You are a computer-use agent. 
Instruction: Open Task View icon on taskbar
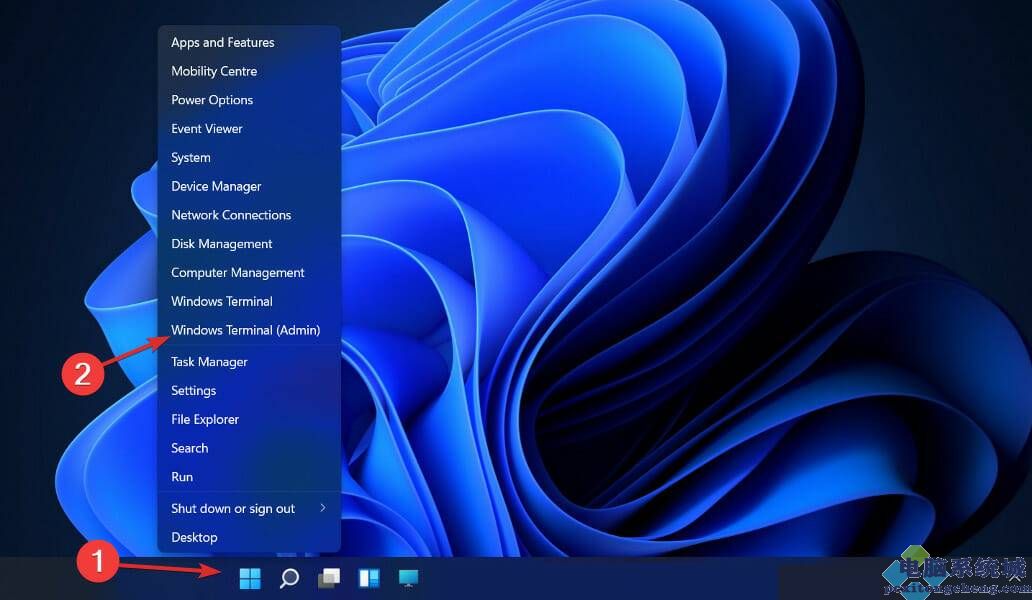pyautogui.click(x=329, y=578)
